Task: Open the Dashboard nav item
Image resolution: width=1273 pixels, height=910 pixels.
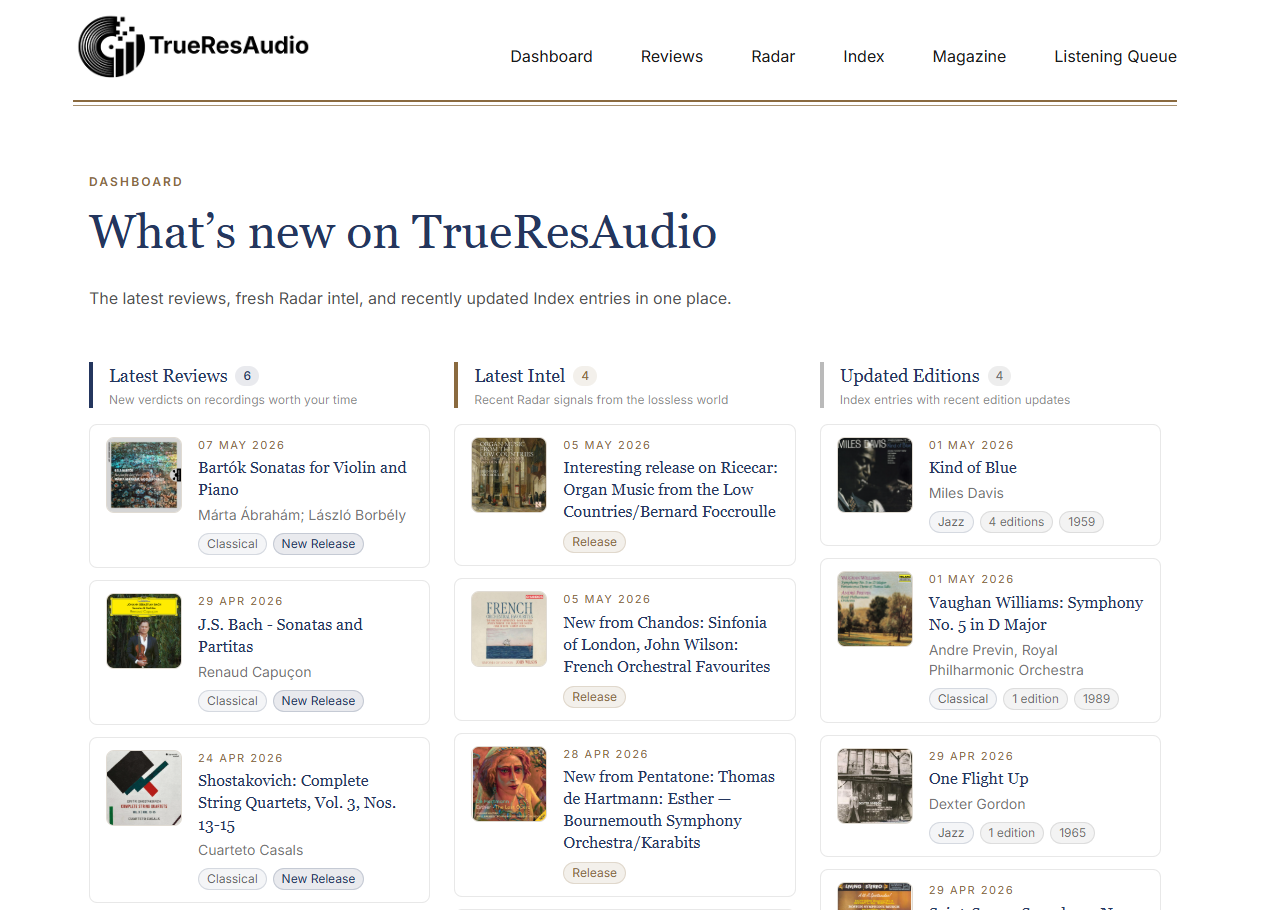Action: pos(551,57)
